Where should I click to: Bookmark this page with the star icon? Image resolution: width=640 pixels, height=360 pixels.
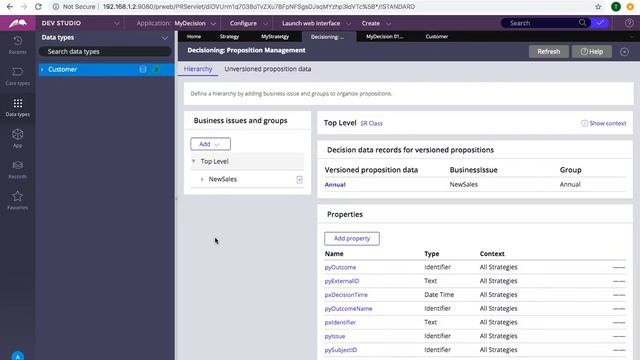click(x=598, y=7)
